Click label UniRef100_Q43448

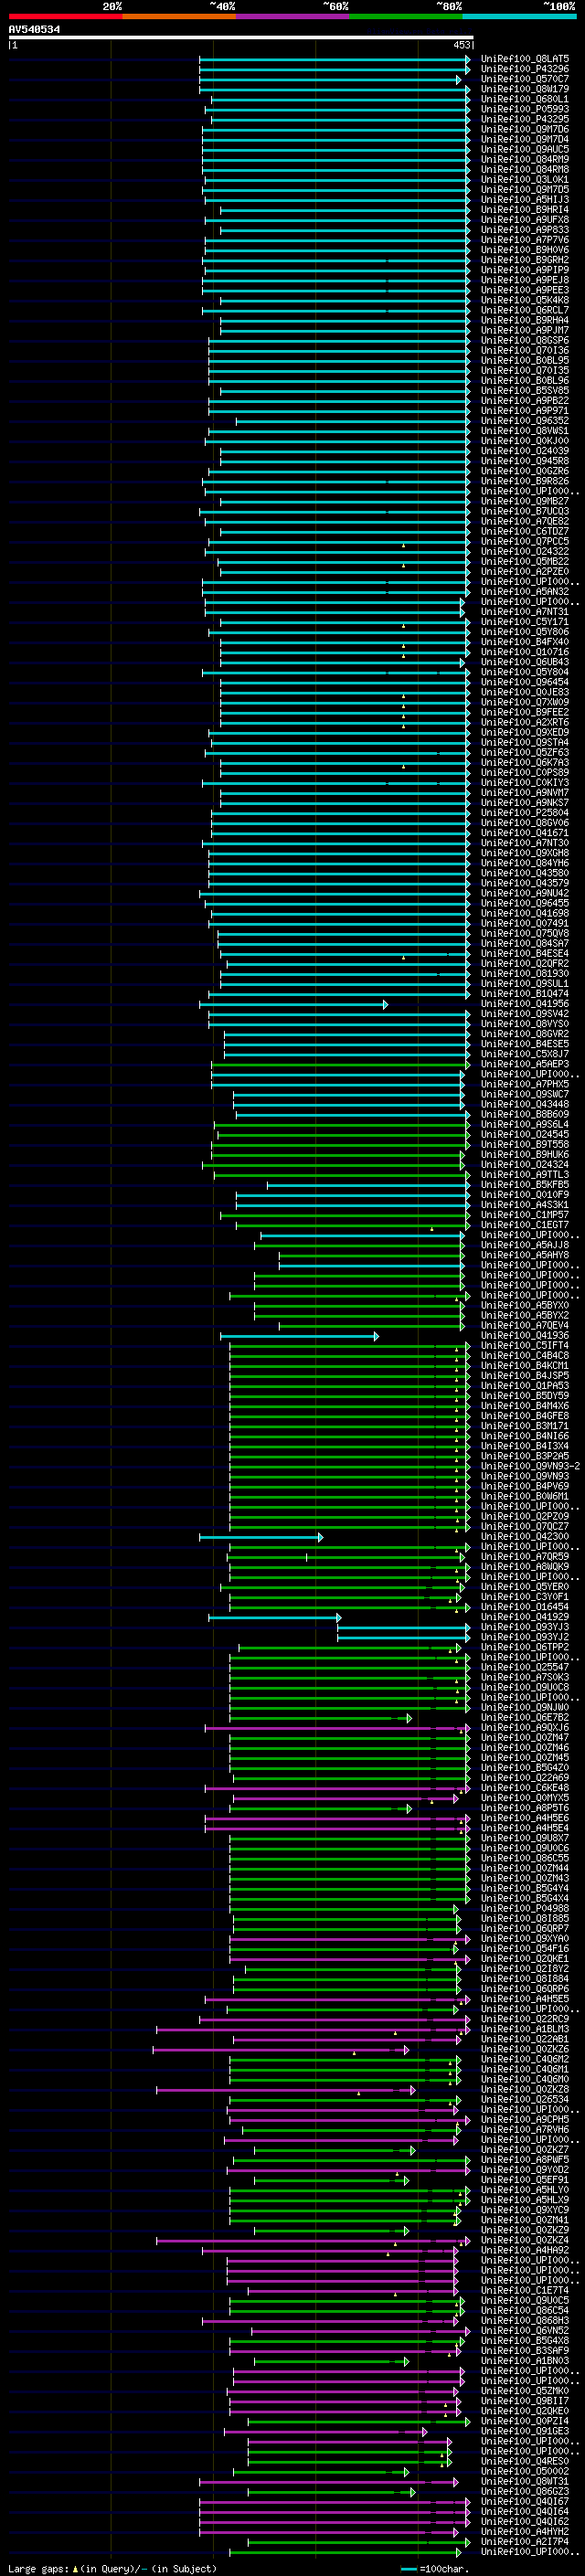[525, 1104]
